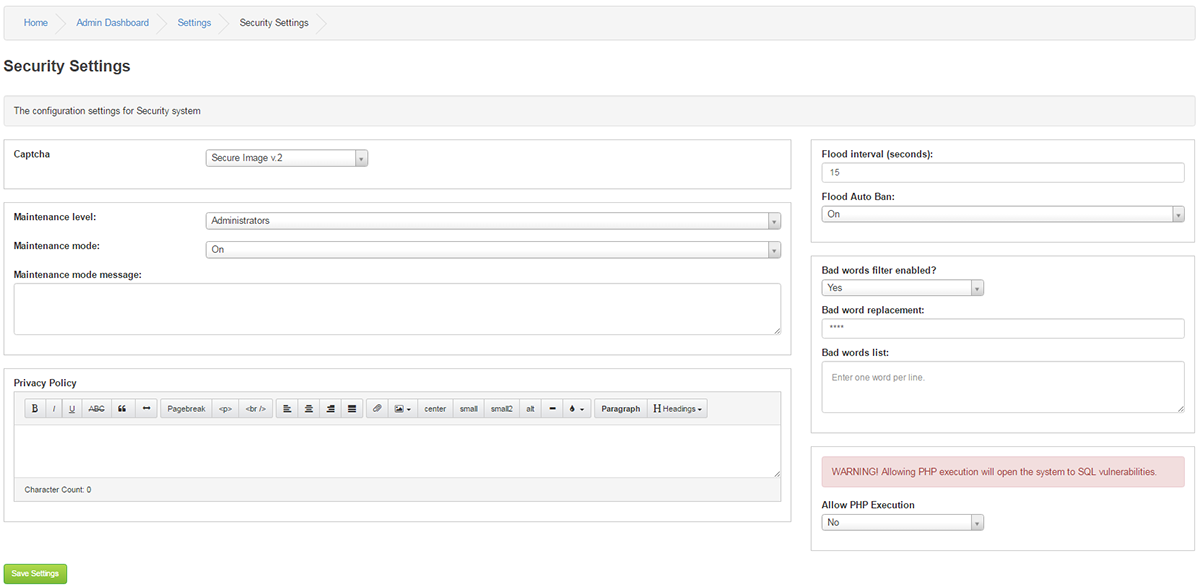Open the text color droplet menu
The height and width of the screenshot is (587, 1200).
pos(577,408)
